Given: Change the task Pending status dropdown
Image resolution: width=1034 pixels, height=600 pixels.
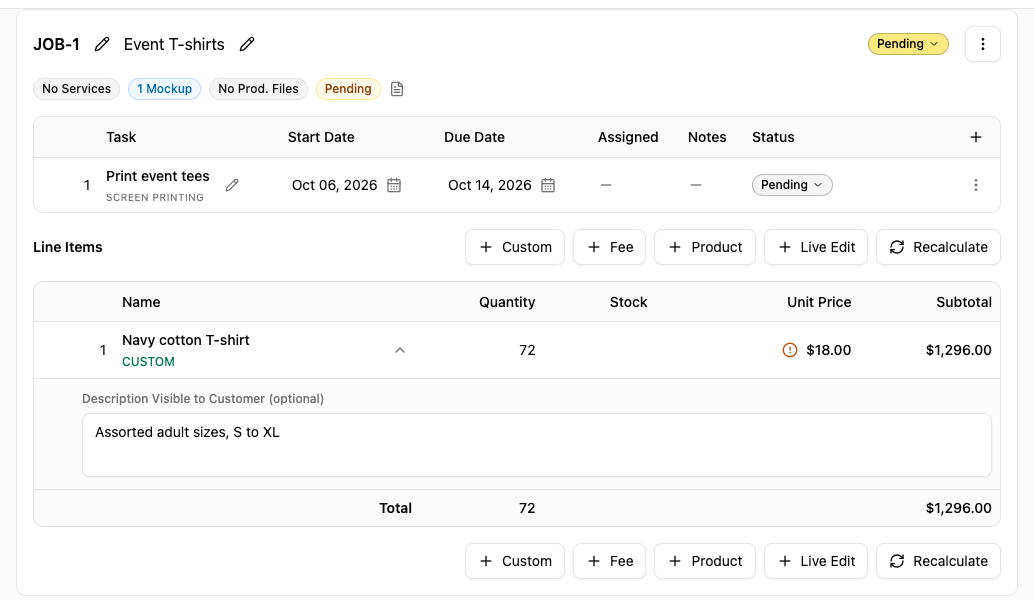Looking at the screenshot, I should [x=792, y=185].
